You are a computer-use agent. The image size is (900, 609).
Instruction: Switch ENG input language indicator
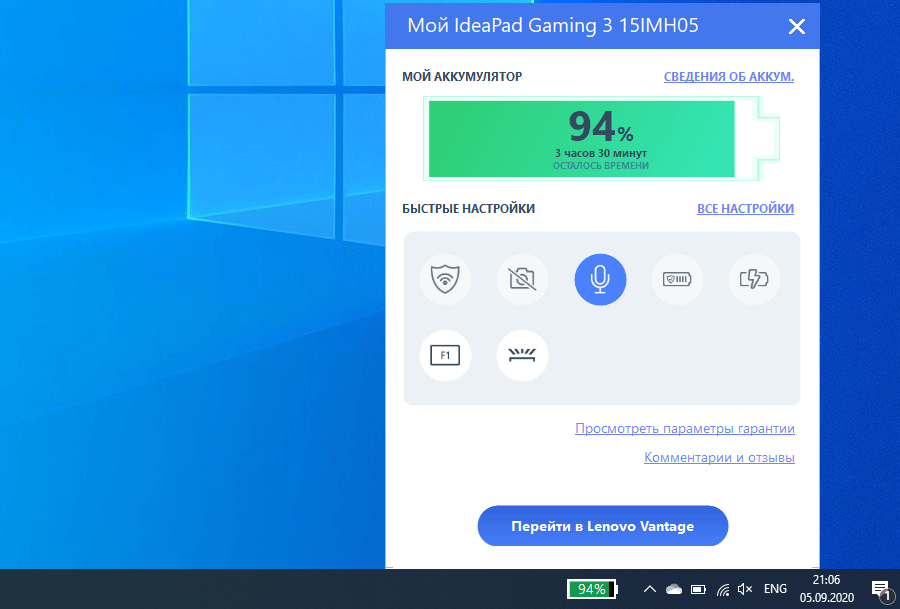pyautogui.click(x=775, y=589)
